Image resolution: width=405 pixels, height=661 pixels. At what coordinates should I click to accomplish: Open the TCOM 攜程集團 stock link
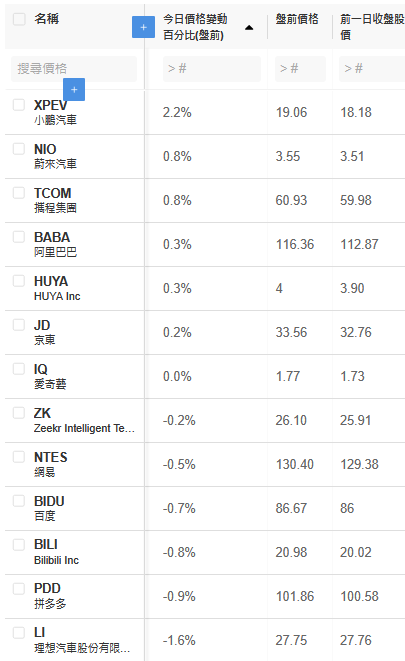[x=55, y=200]
